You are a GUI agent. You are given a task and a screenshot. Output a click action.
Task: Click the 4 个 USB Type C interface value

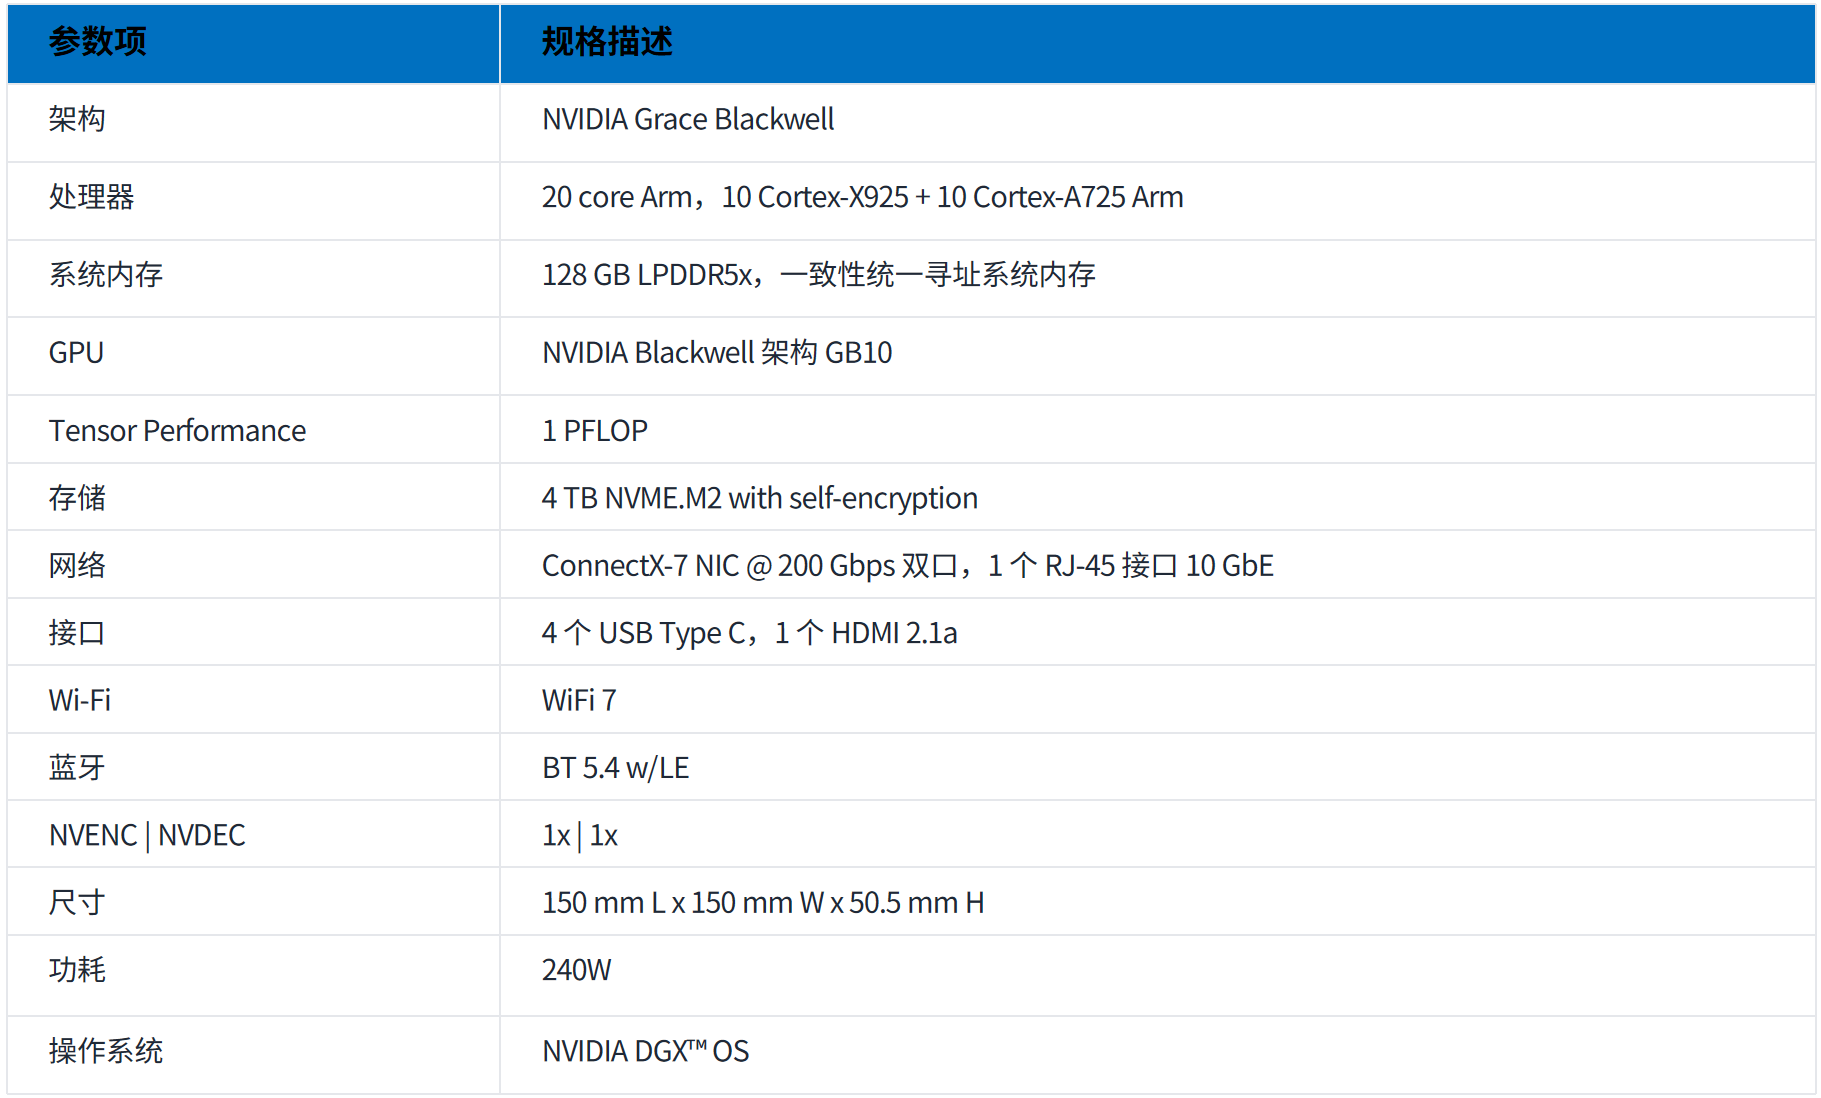(749, 633)
